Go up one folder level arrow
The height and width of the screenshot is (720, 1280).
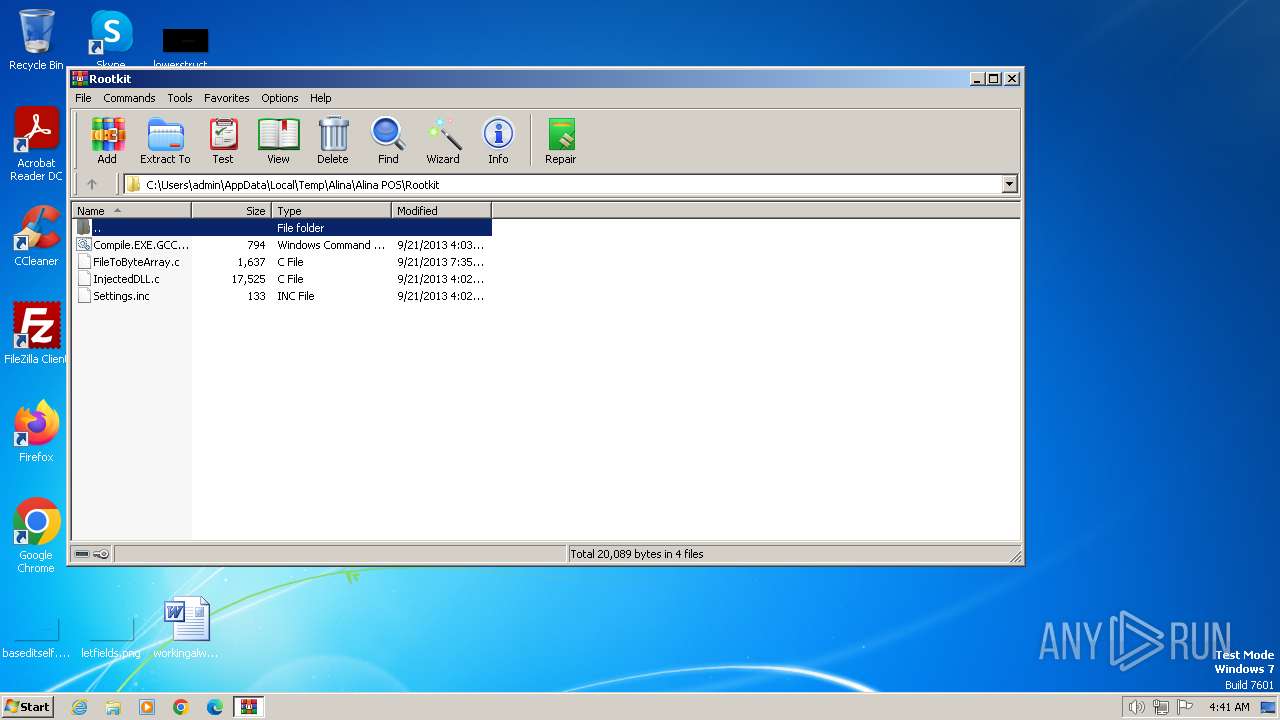(92, 184)
